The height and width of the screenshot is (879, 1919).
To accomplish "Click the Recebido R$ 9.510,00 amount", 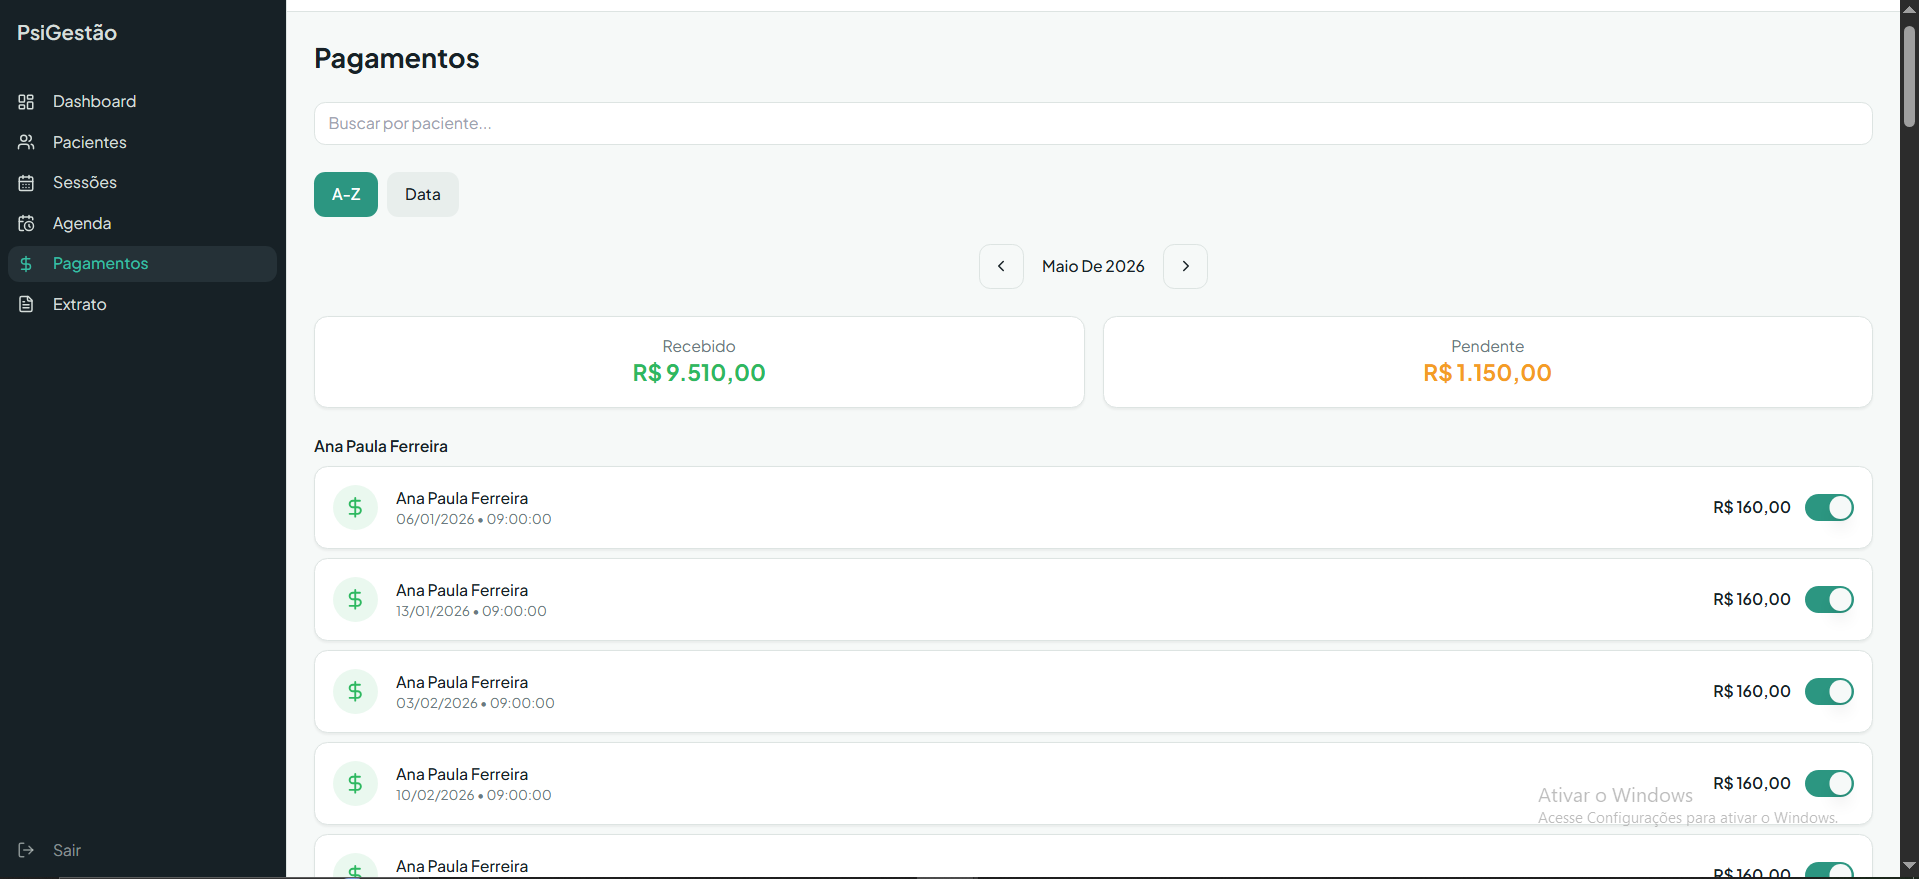I will click(x=699, y=373).
